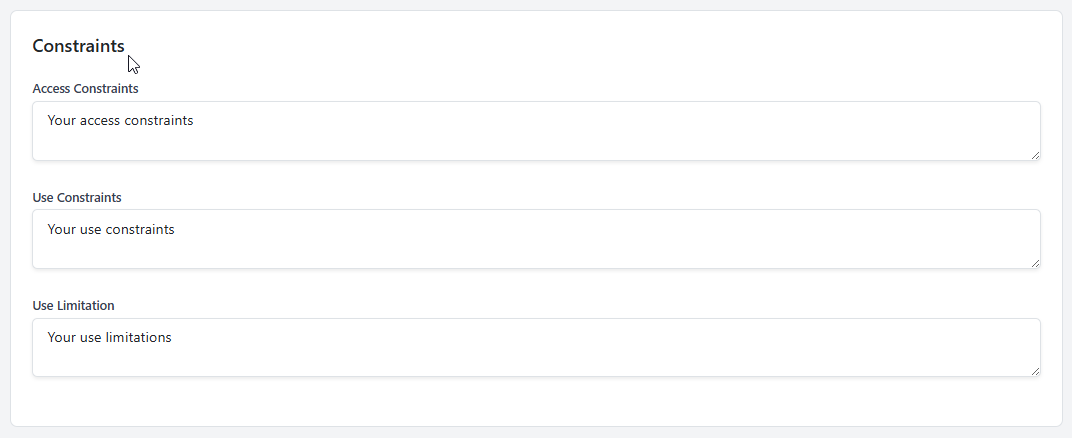This screenshot has height=438, width=1072.
Task: Click the Use Limitation field label
Action: point(73,305)
